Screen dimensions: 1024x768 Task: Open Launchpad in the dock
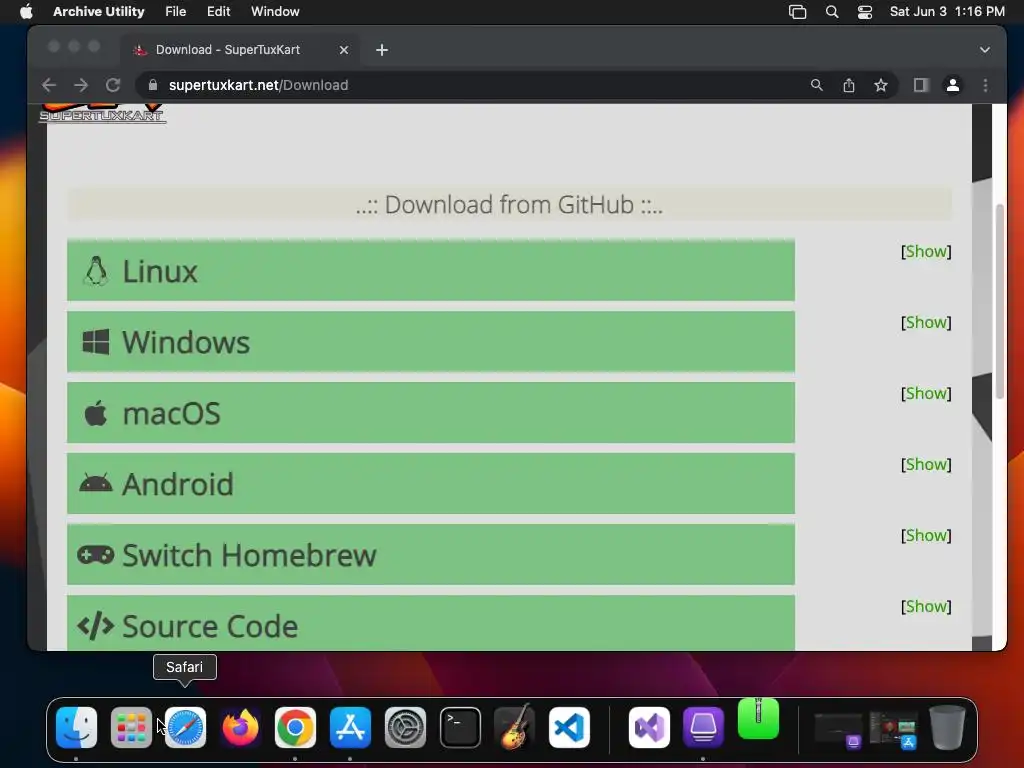[131, 728]
